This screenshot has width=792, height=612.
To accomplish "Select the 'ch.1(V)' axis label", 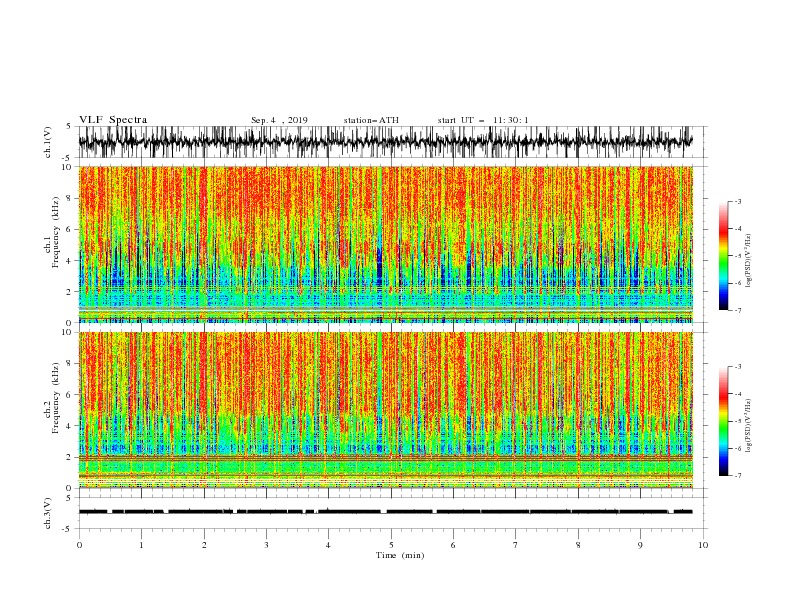I will pos(48,142).
